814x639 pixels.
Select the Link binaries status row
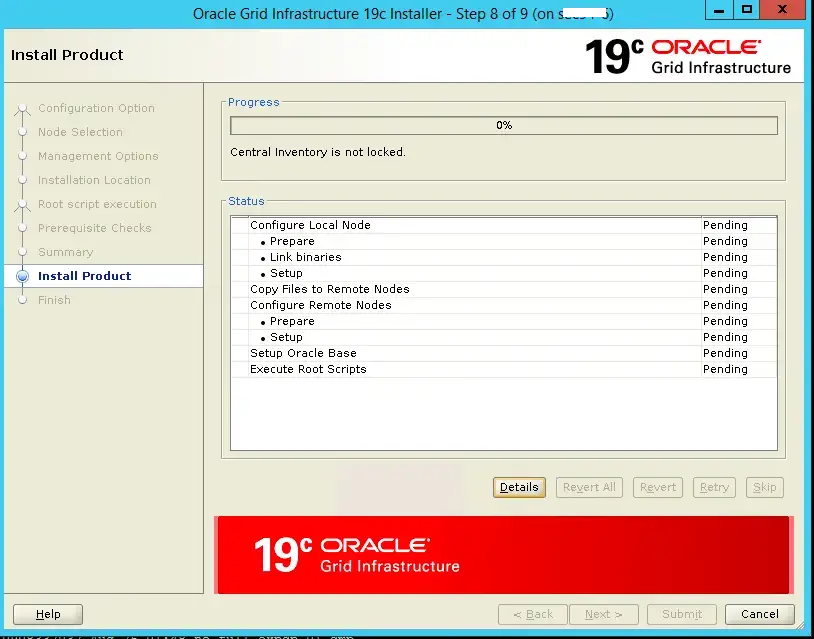click(305, 257)
